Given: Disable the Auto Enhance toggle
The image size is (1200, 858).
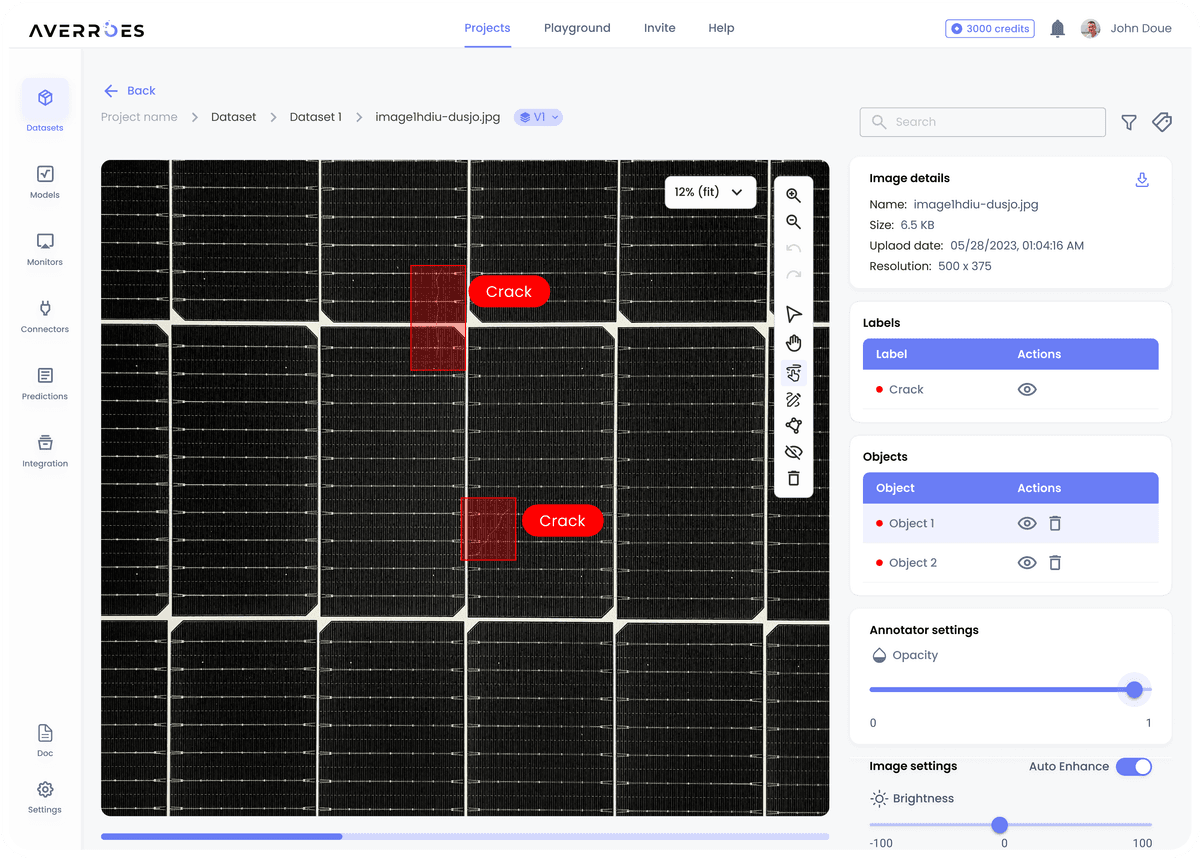Looking at the screenshot, I should 1134,766.
